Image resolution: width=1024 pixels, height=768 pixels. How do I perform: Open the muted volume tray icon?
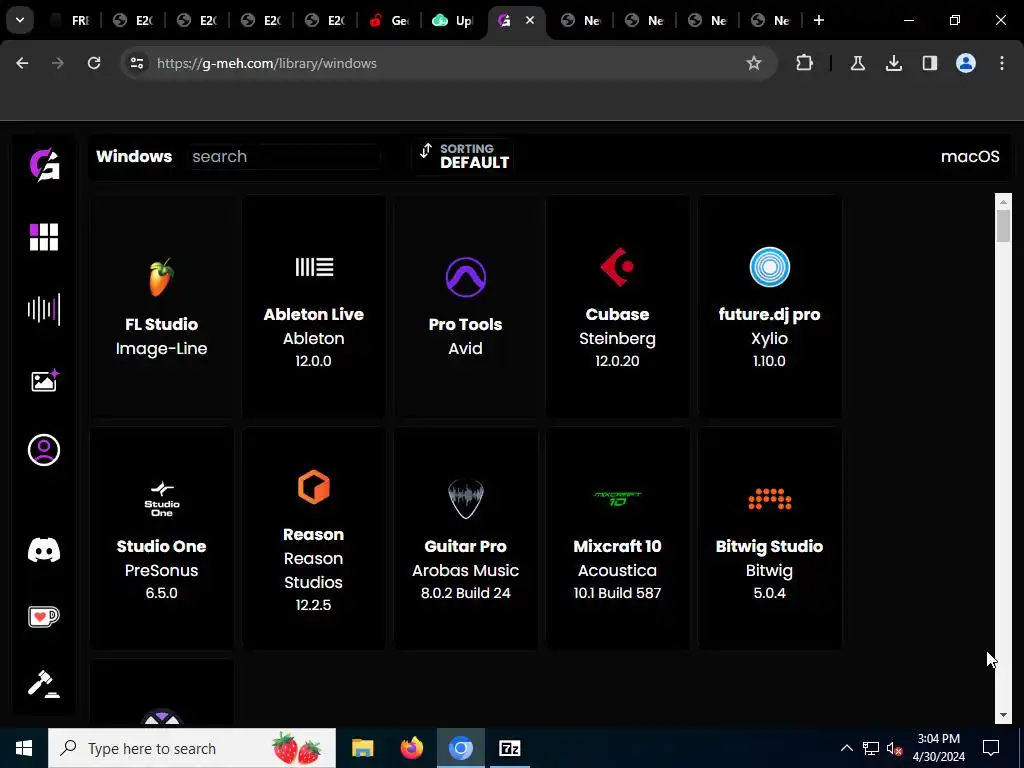coord(895,748)
